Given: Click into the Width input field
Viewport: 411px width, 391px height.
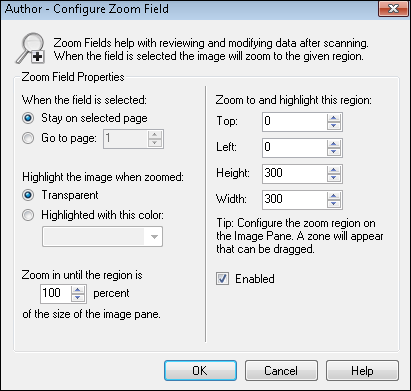Looking at the screenshot, I should click(295, 200).
